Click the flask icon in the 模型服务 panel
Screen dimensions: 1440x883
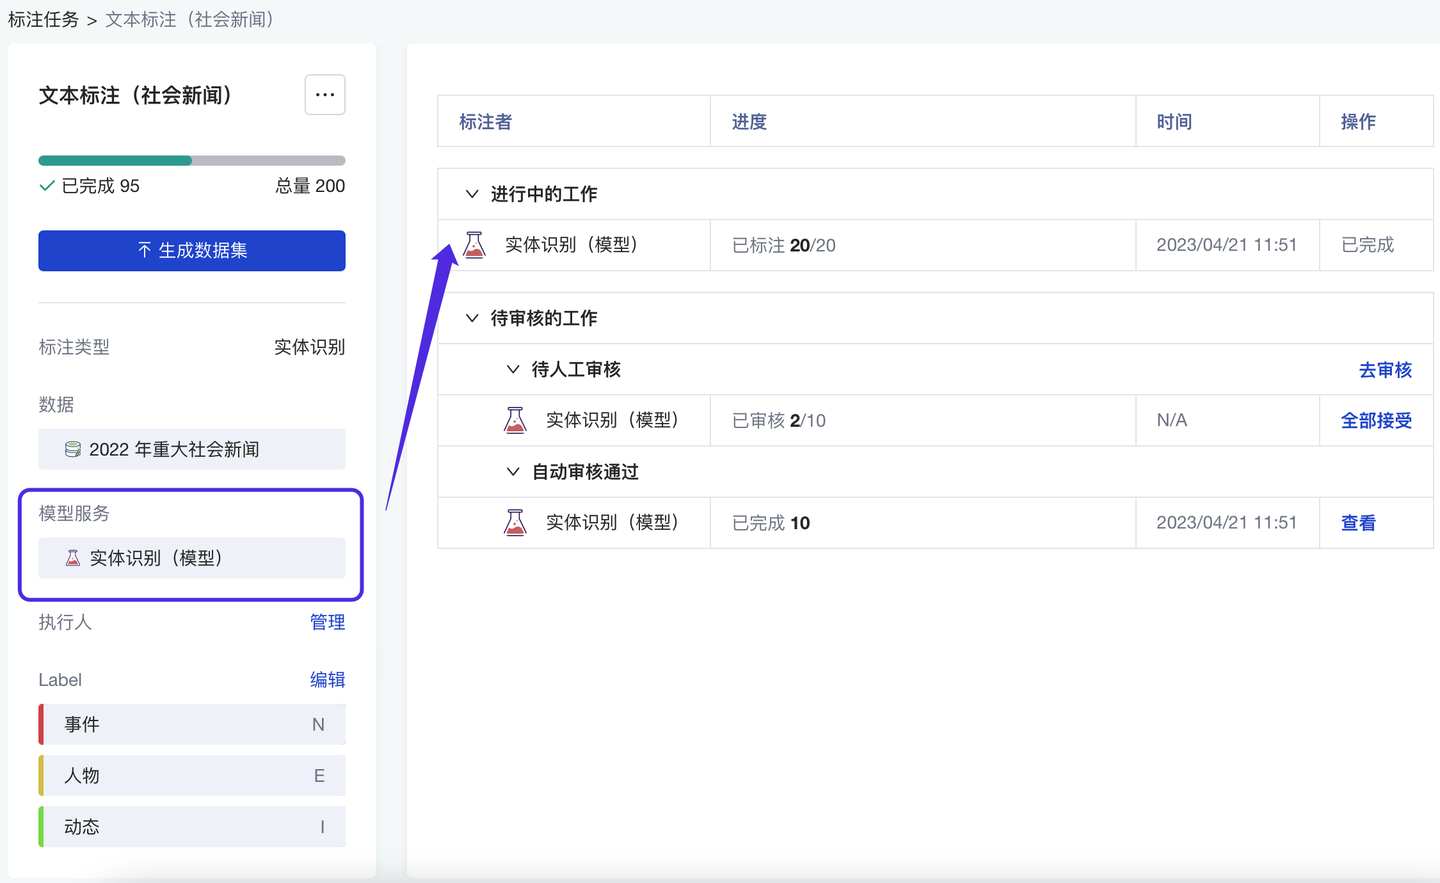(x=72, y=558)
